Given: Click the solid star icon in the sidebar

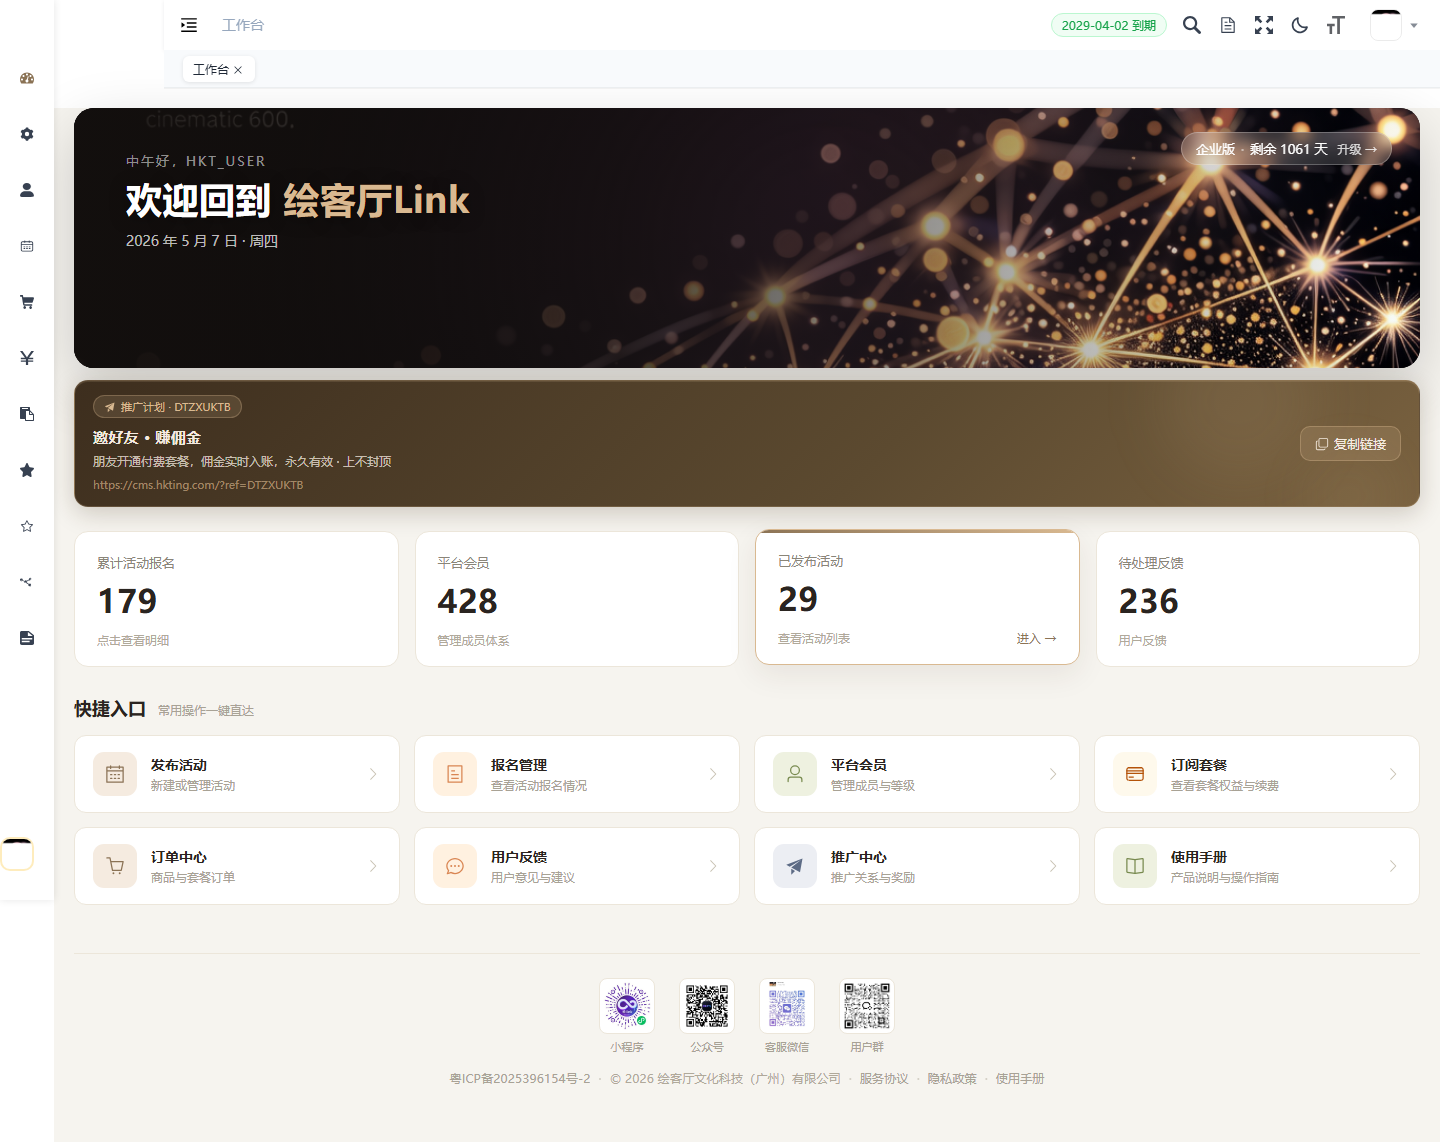Looking at the screenshot, I should pyautogui.click(x=27, y=470).
